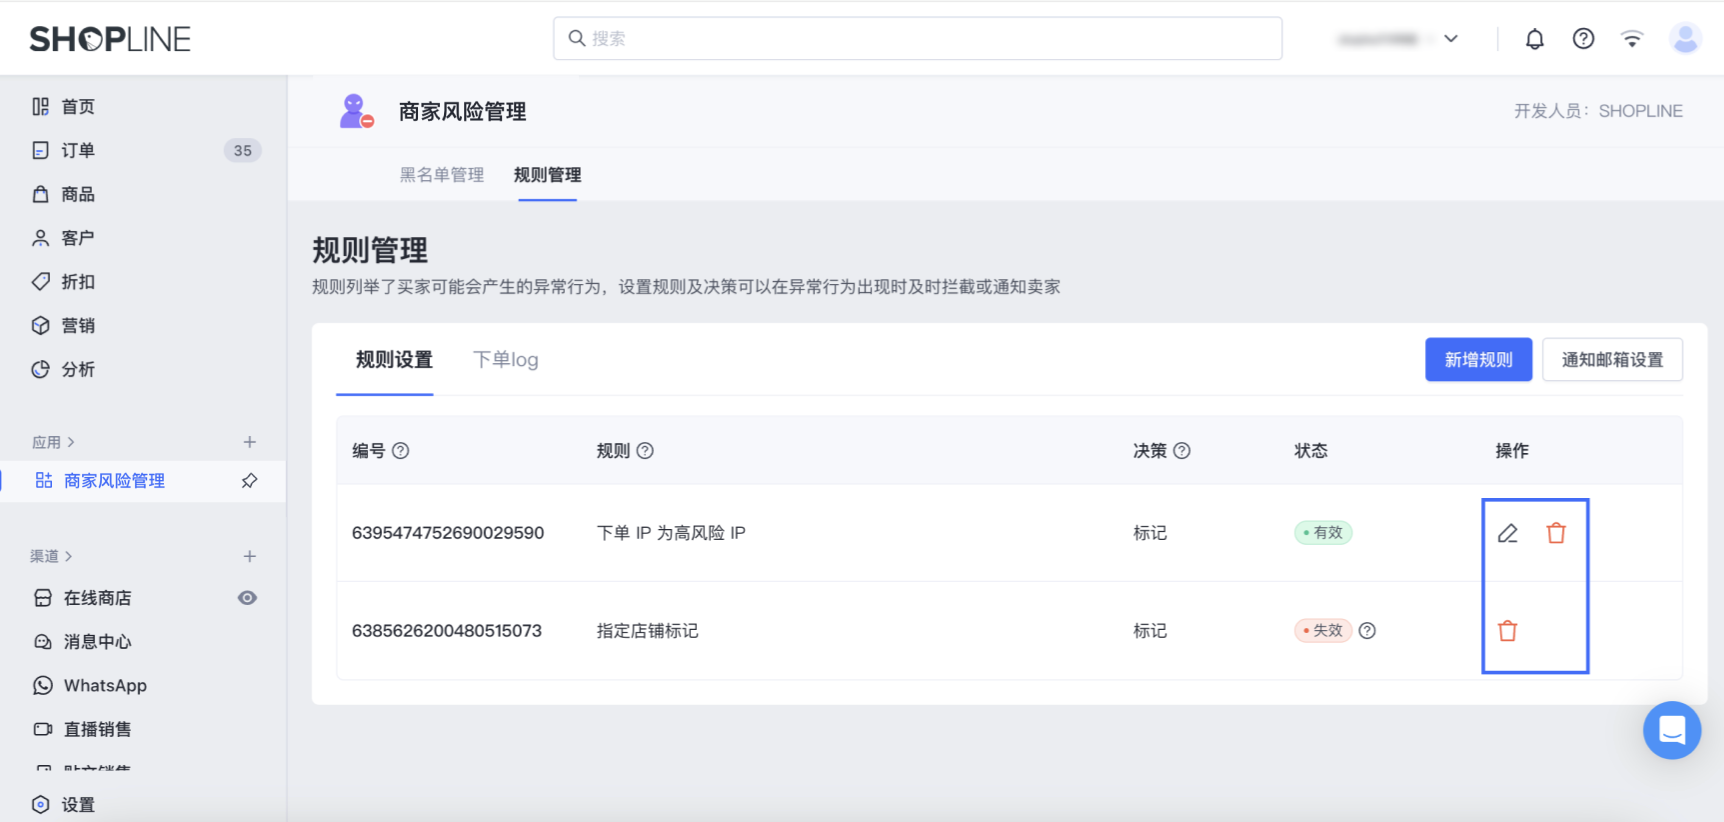Viewport: 1724px width, 822px height.
Task: Click the 新增规则 button
Action: point(1478,360)
